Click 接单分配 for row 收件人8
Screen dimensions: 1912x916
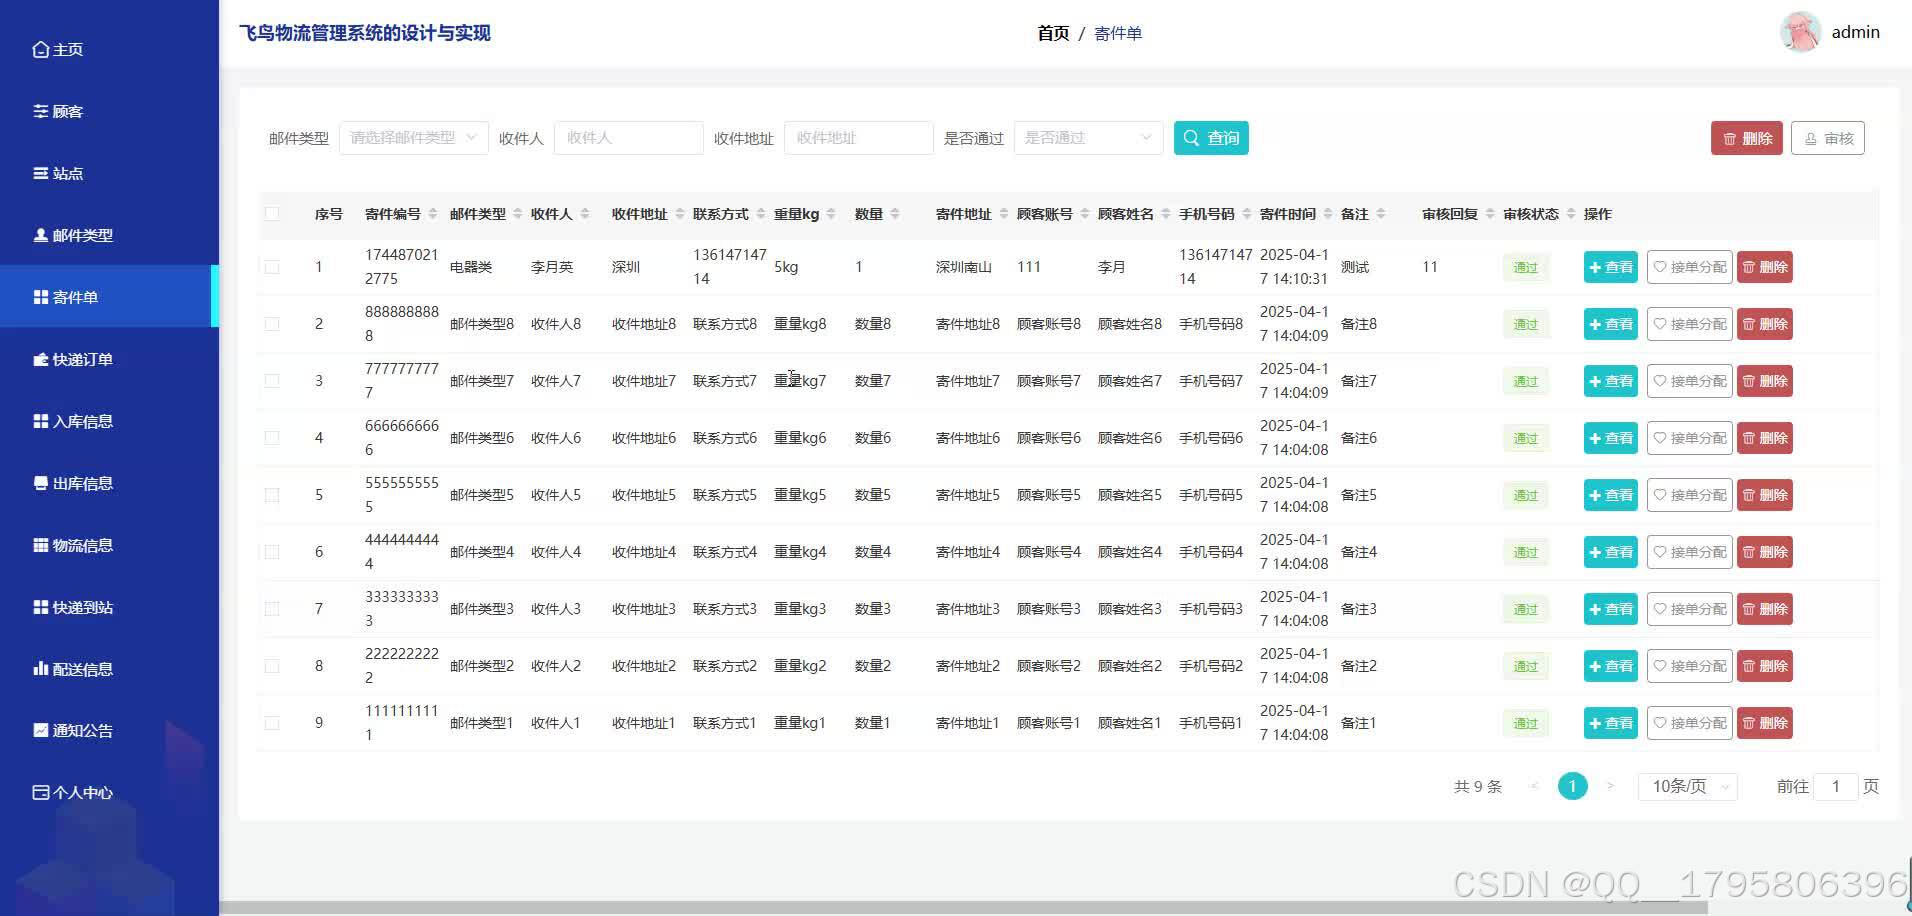click(x=1689, y=324)
